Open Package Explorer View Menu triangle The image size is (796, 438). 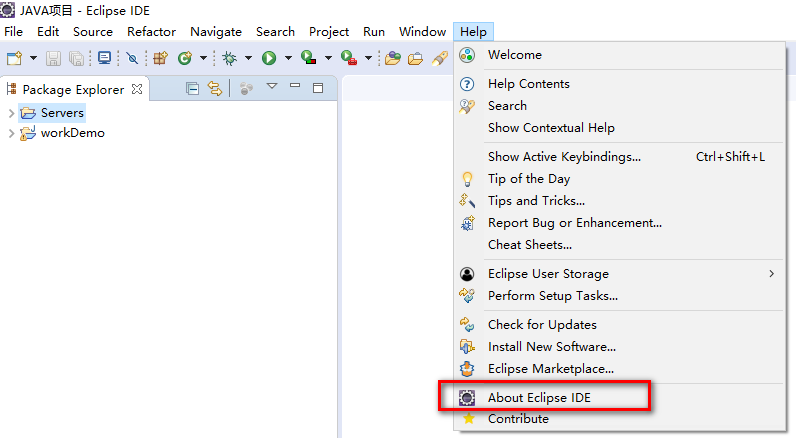(x=272, y=86)
